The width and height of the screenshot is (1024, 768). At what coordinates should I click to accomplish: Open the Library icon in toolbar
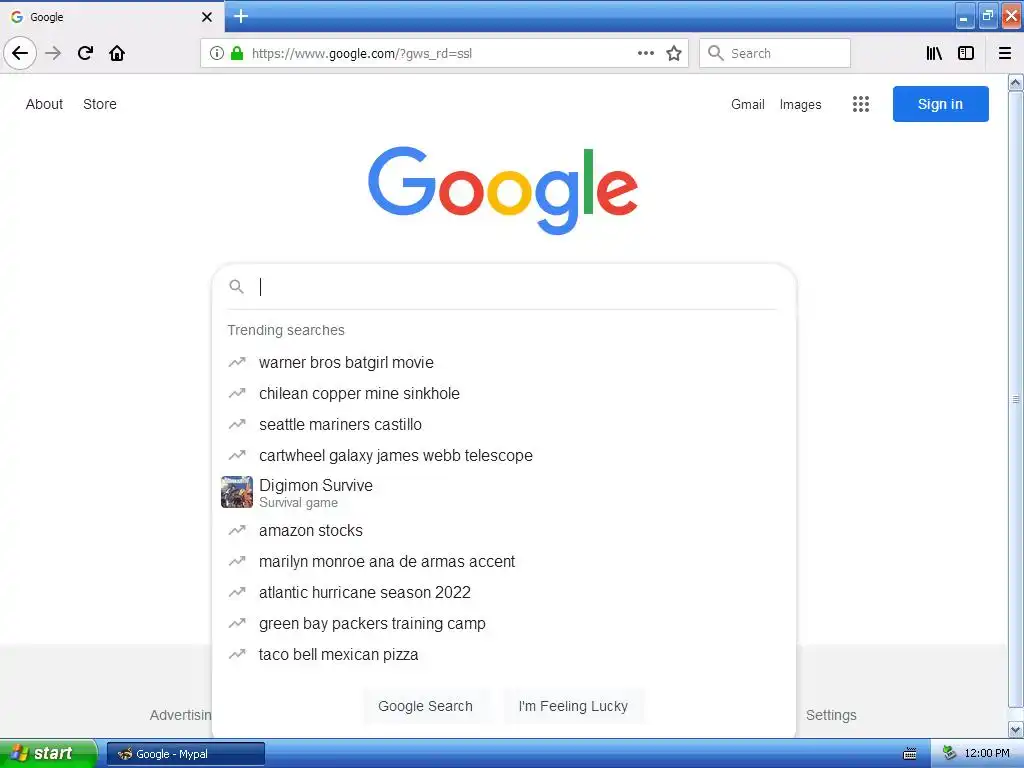pos(934,53)
